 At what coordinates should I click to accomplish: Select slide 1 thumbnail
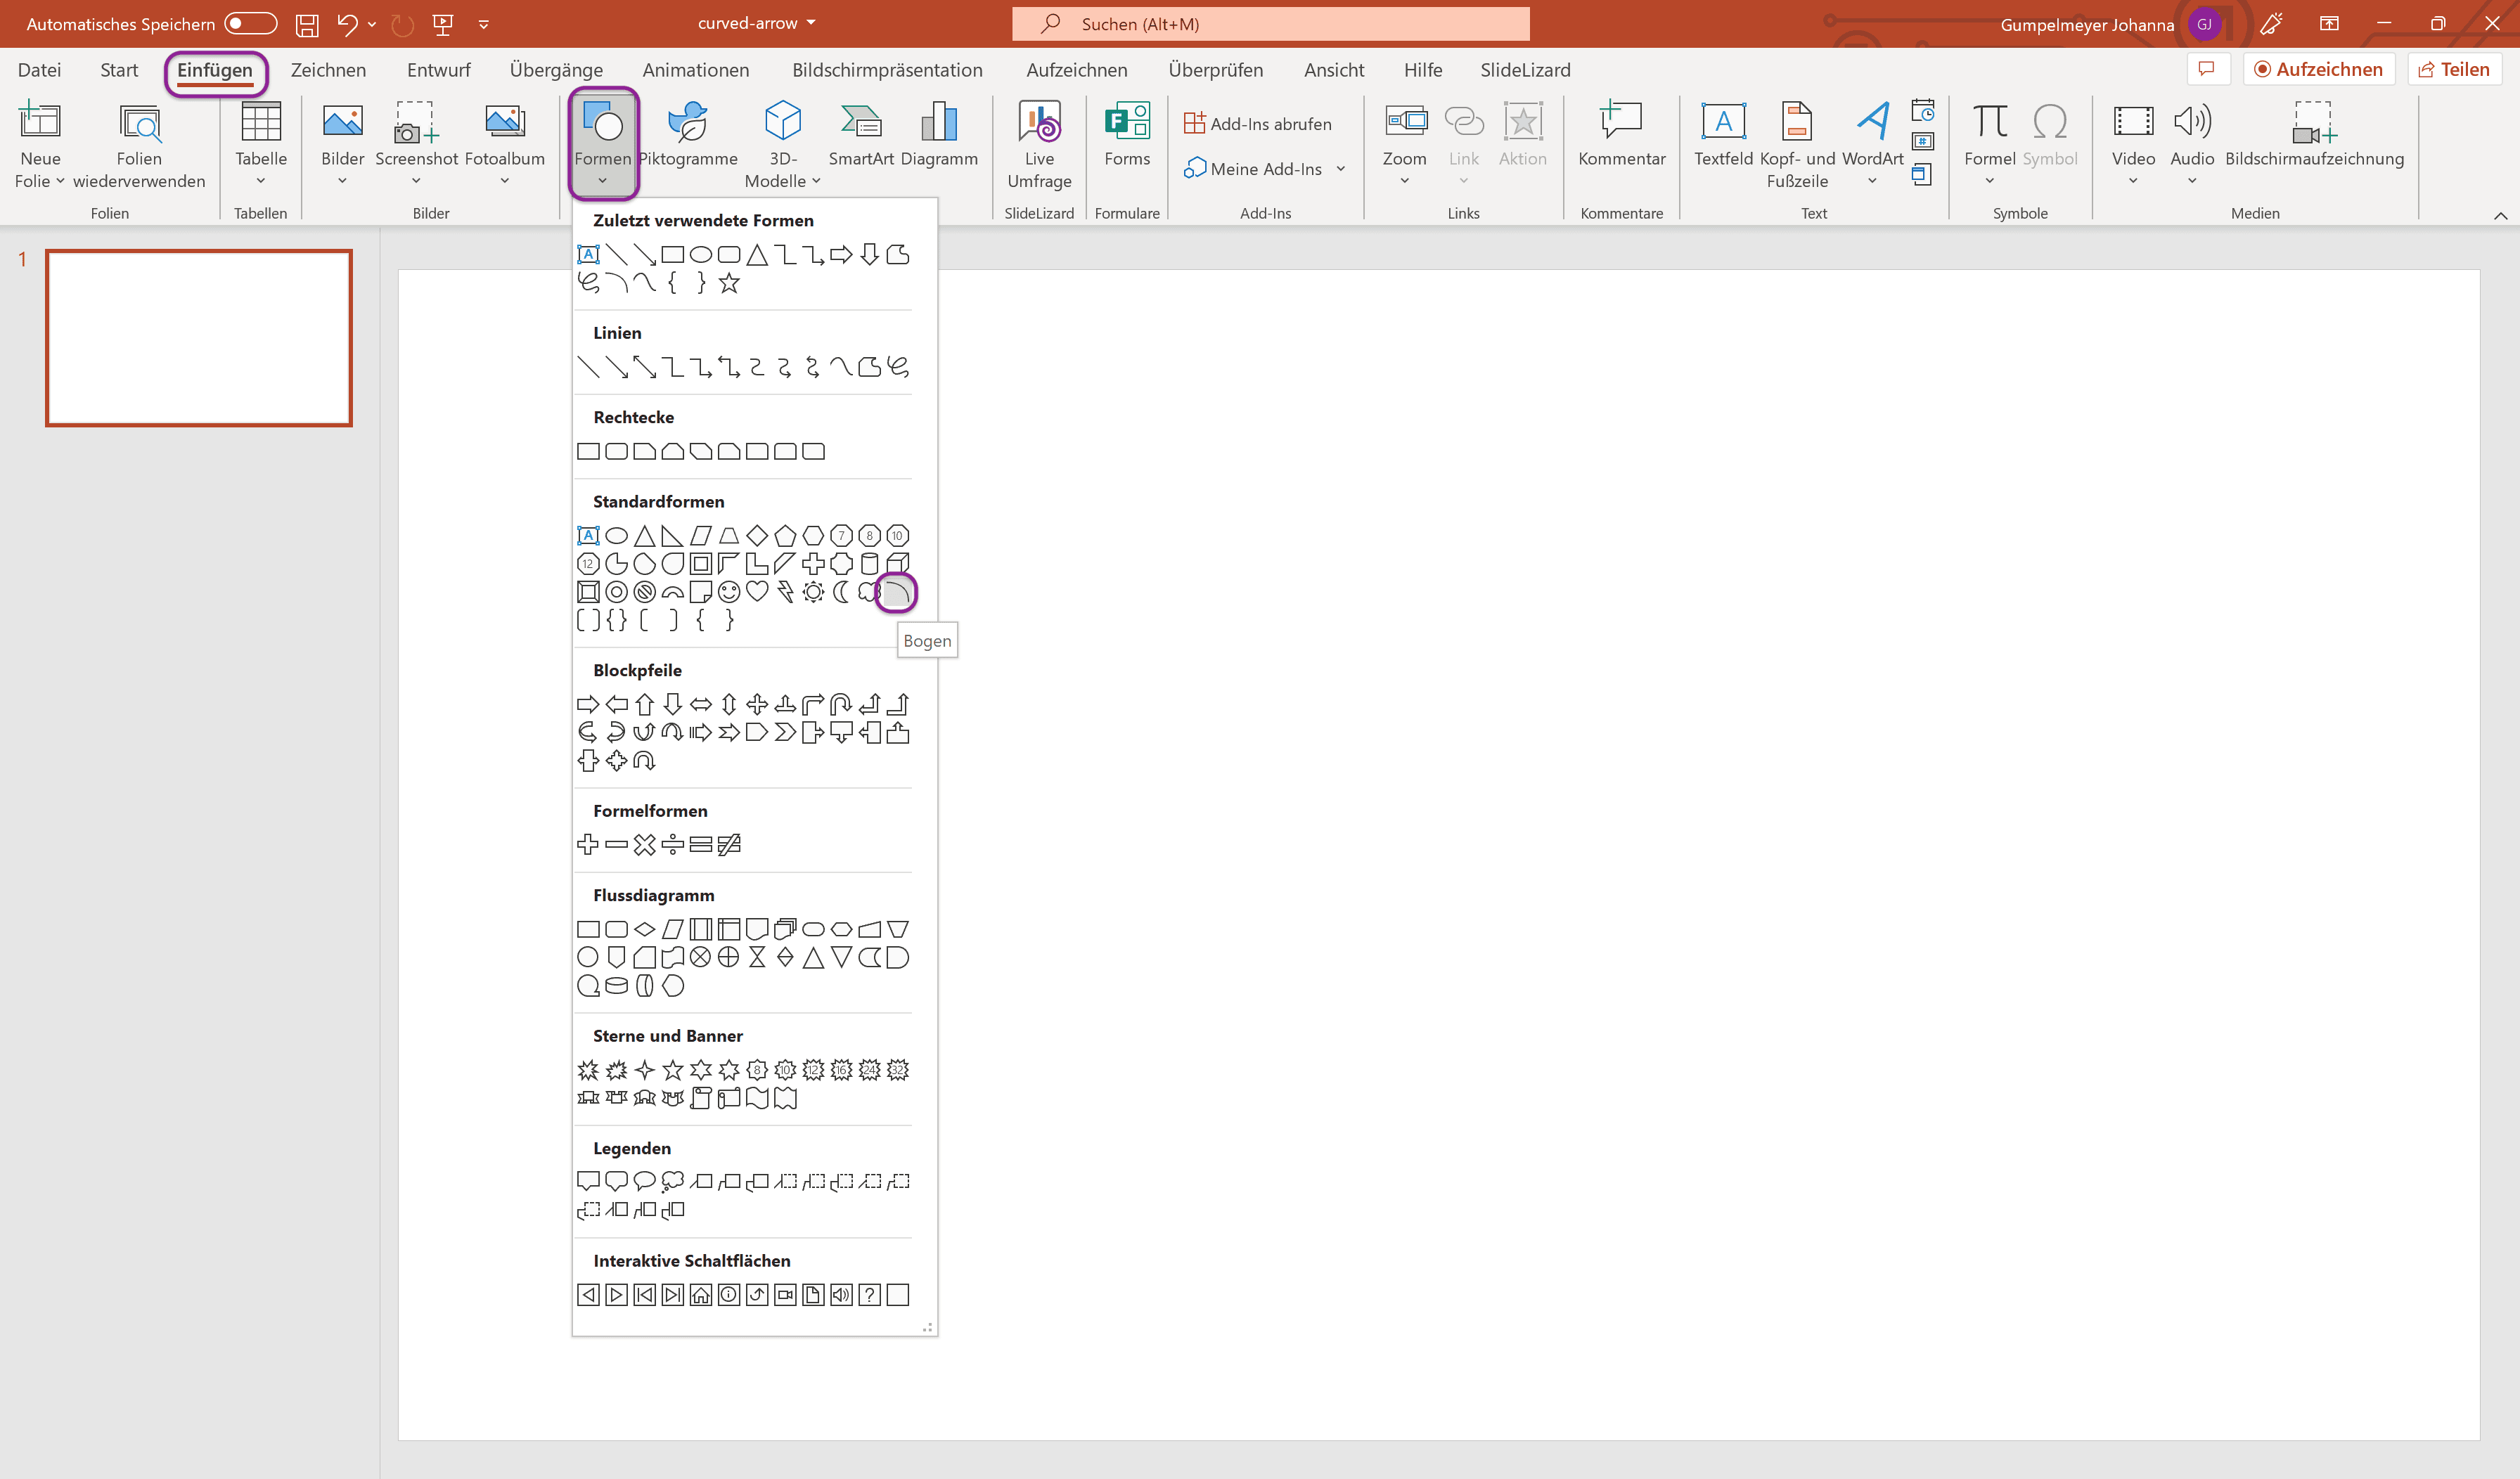[199, 338]
